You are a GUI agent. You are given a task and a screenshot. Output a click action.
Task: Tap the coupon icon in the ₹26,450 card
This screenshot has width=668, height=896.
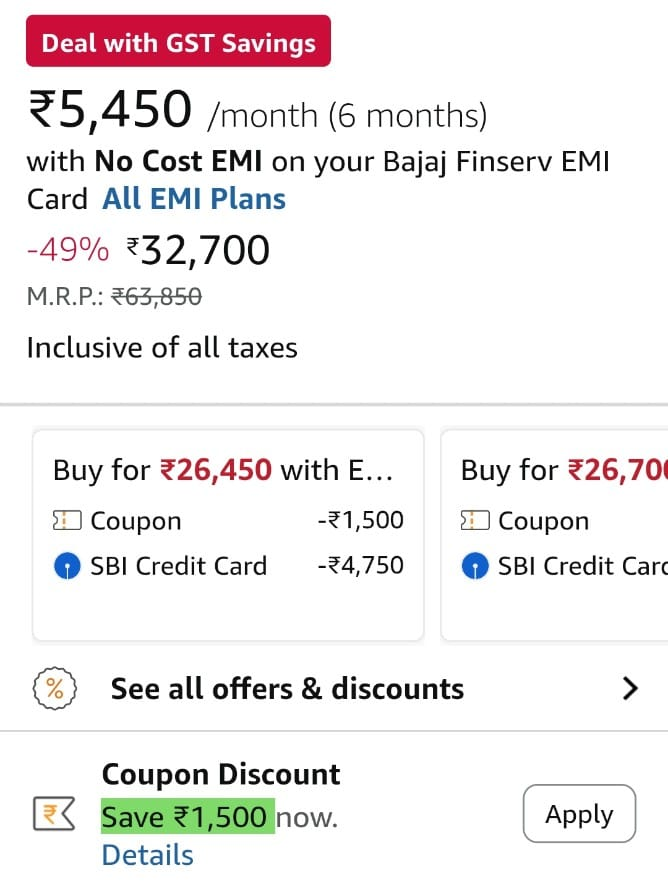pos(66,521)
